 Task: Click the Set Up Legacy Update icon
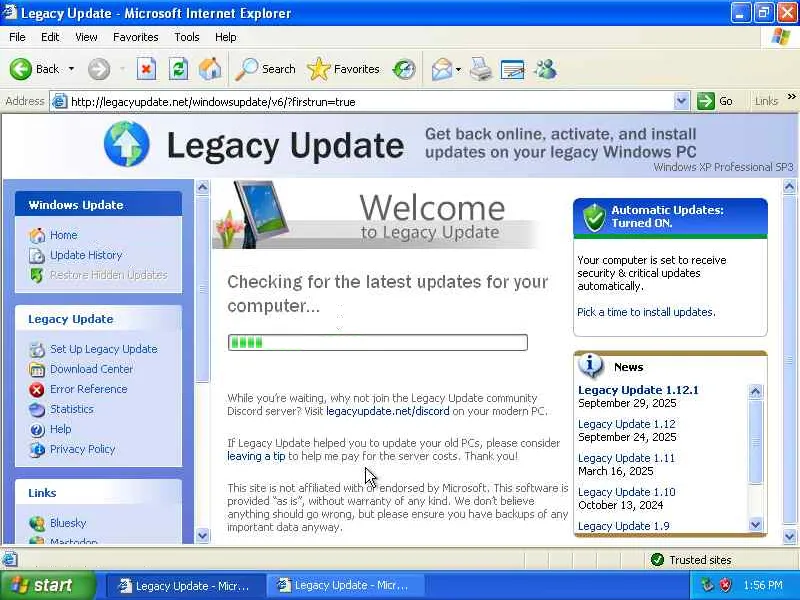pos(37,349)
